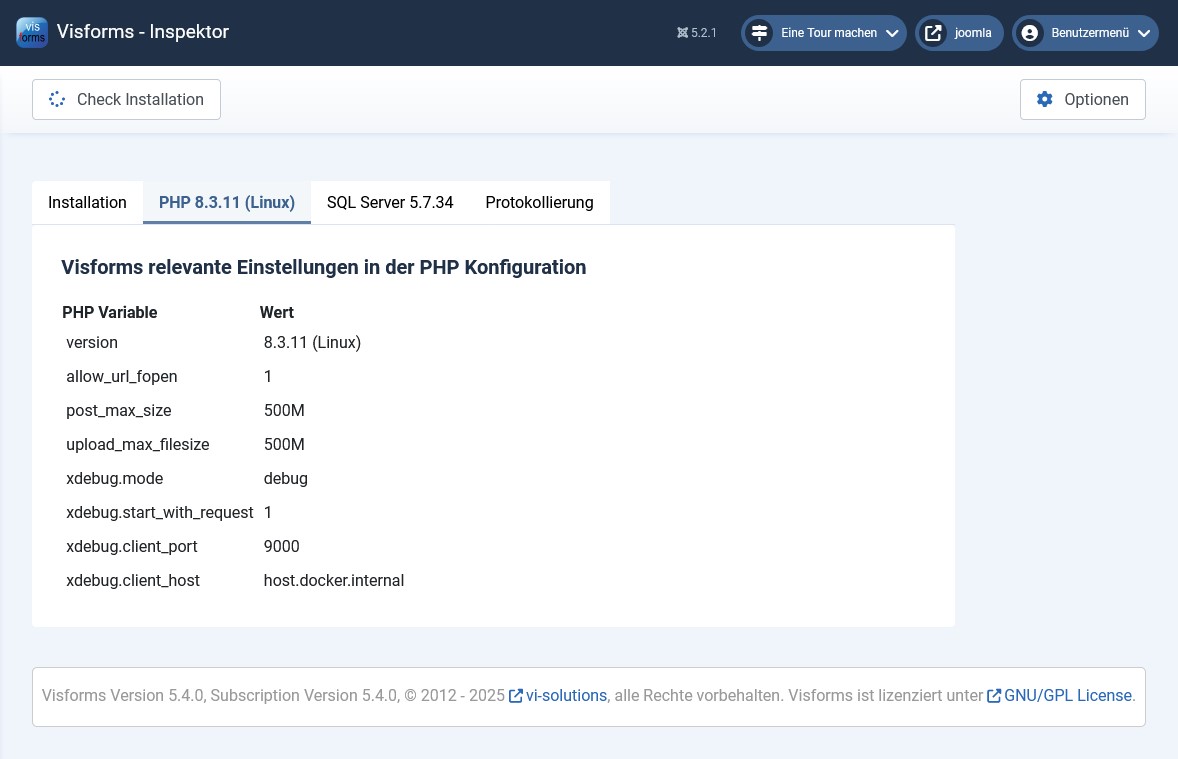Switch to the Protokollierung tab

[x=539, y=202]
